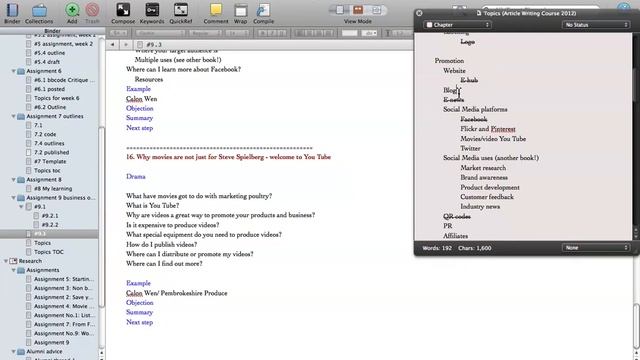This screenshot has height=360, width=640.
Task: Click the Alumni advice folder icon
Action: [21, 351]
